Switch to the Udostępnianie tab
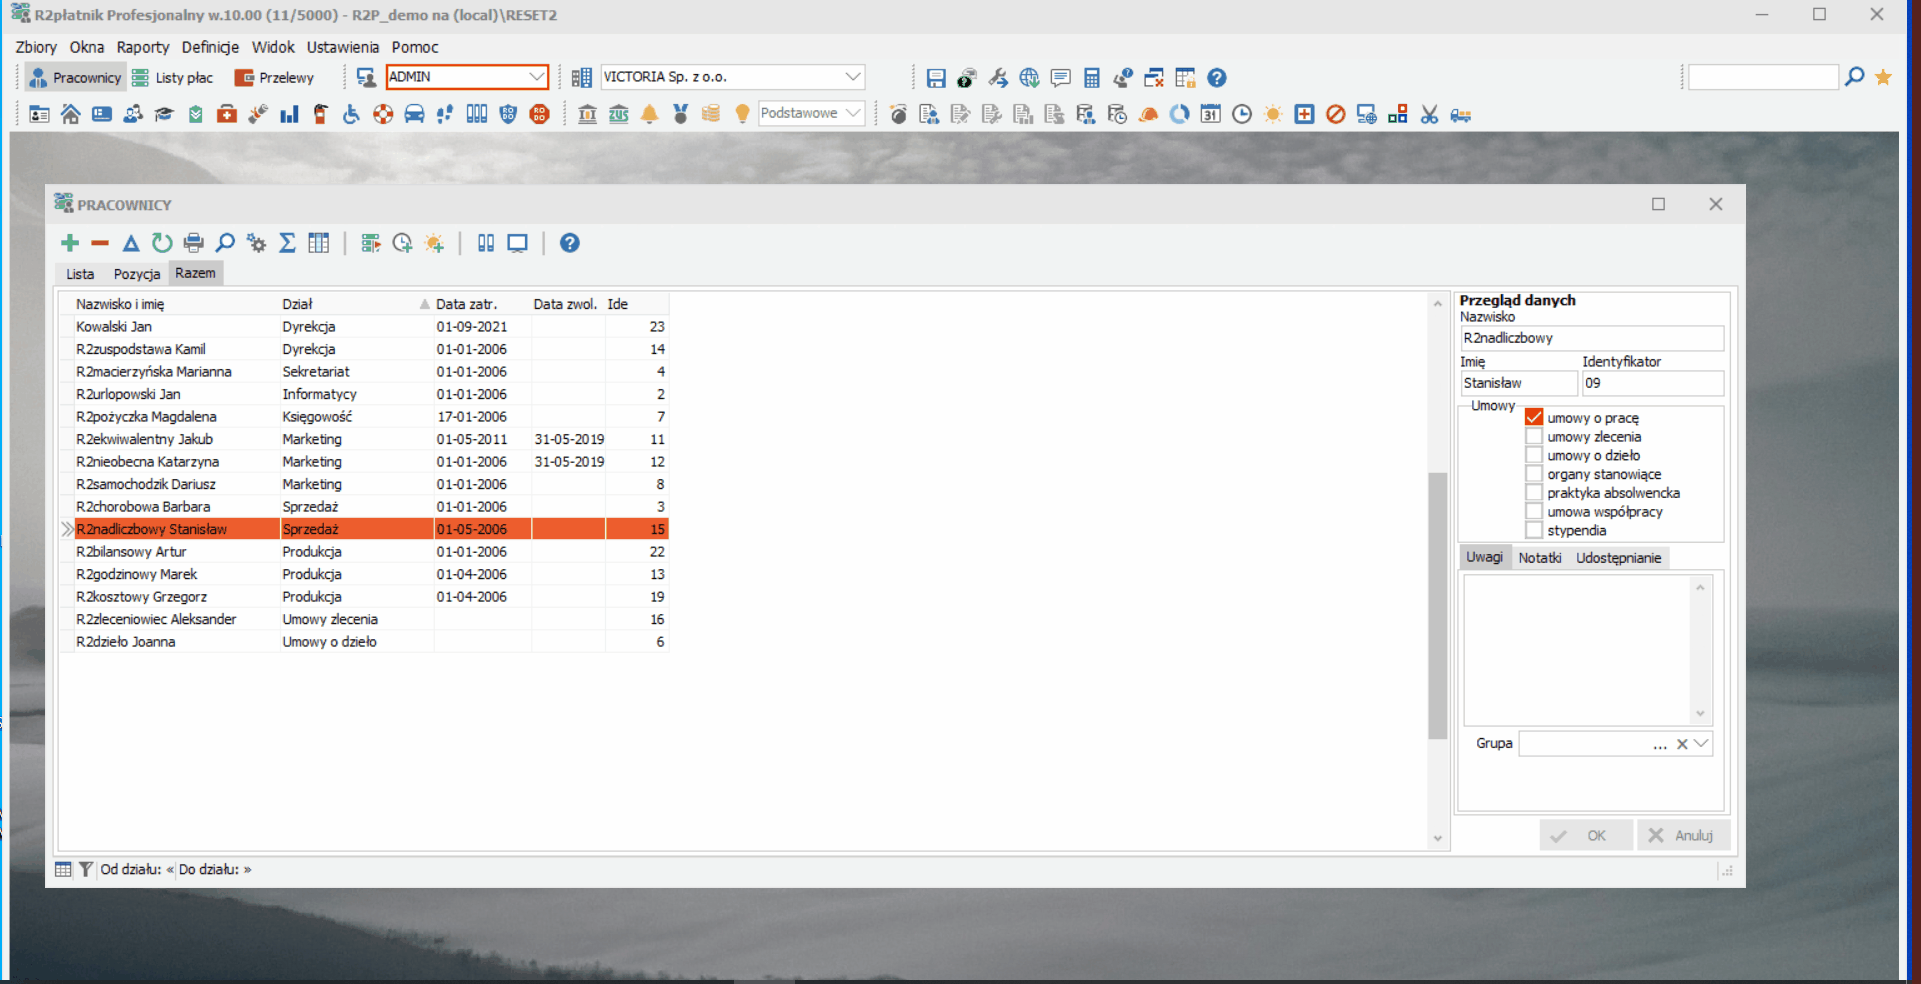The height and width of the screenshot is (984, 1921). point(1618,557)
